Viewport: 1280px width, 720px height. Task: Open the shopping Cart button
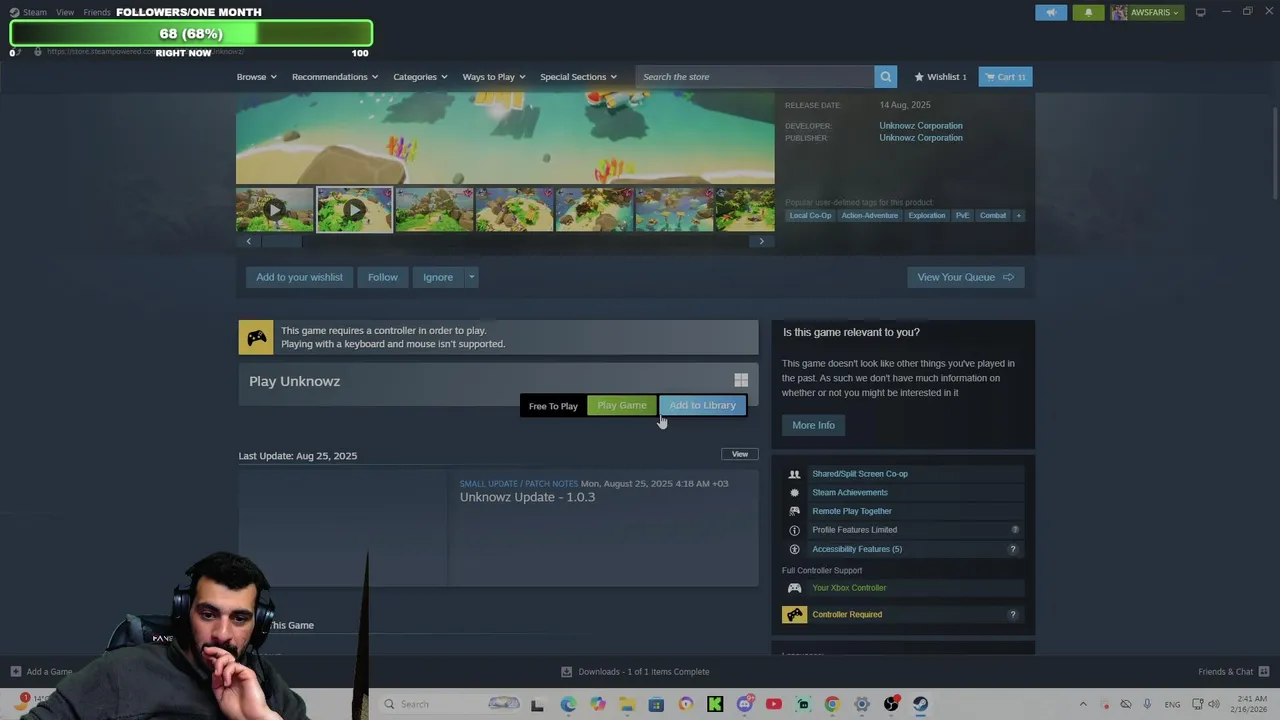click(1005, 77)
